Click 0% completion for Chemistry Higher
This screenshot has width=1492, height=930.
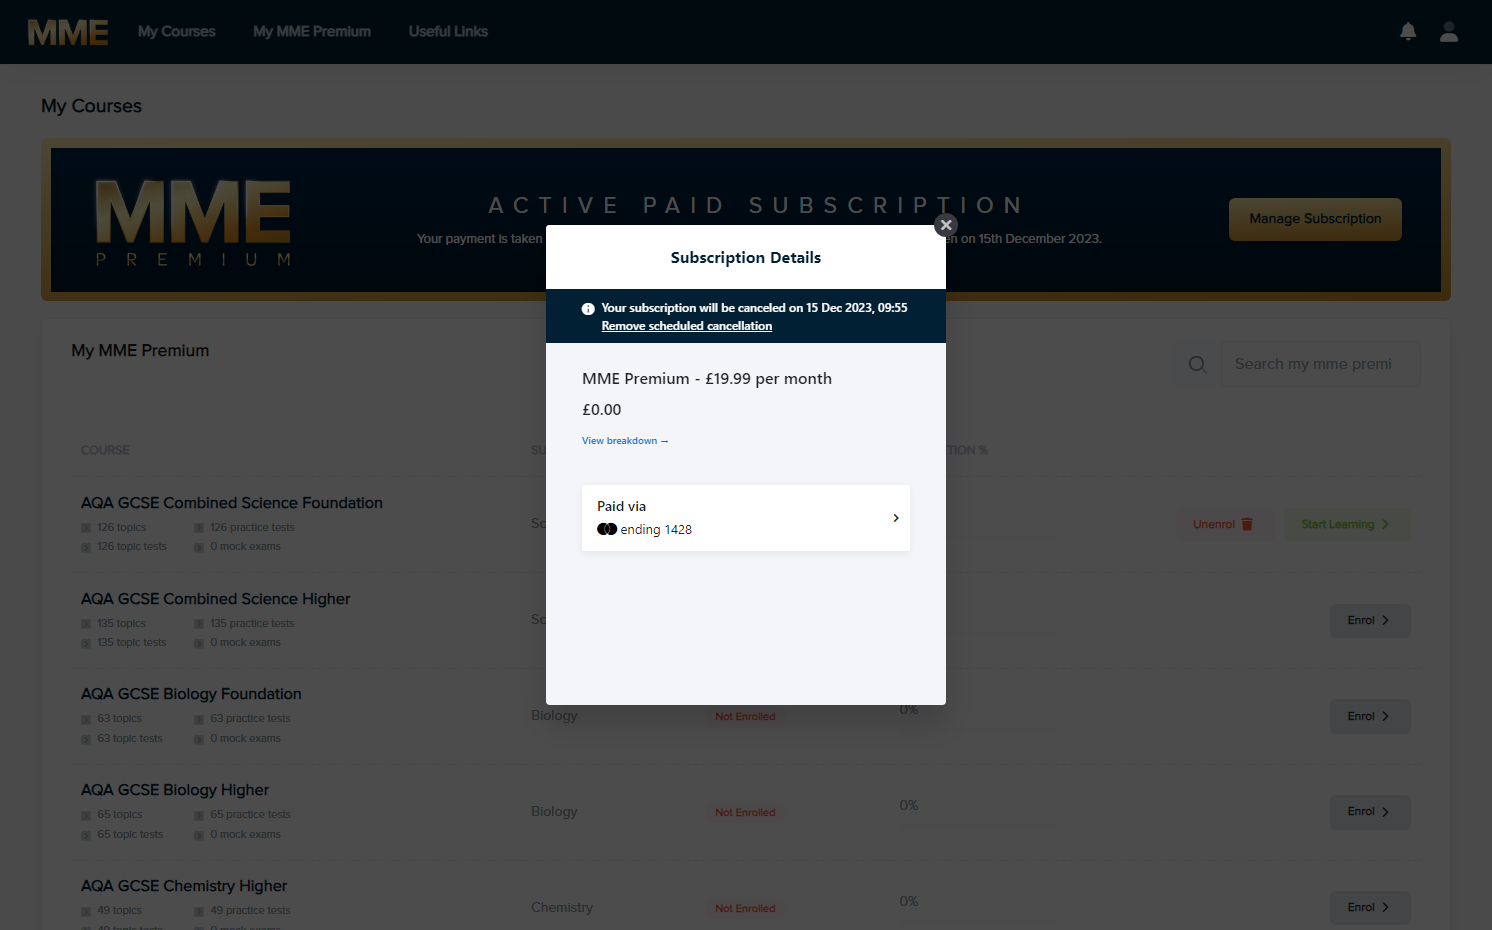coord(908,901)
